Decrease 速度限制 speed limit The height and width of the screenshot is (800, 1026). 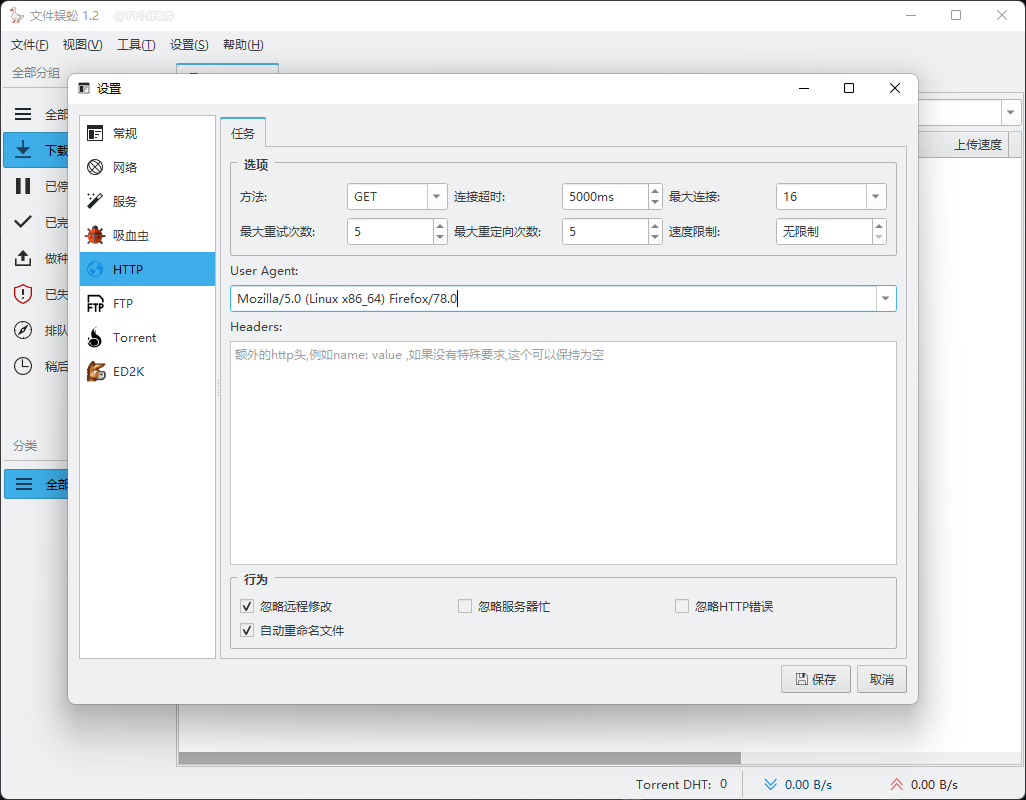[x=879, y=237]
